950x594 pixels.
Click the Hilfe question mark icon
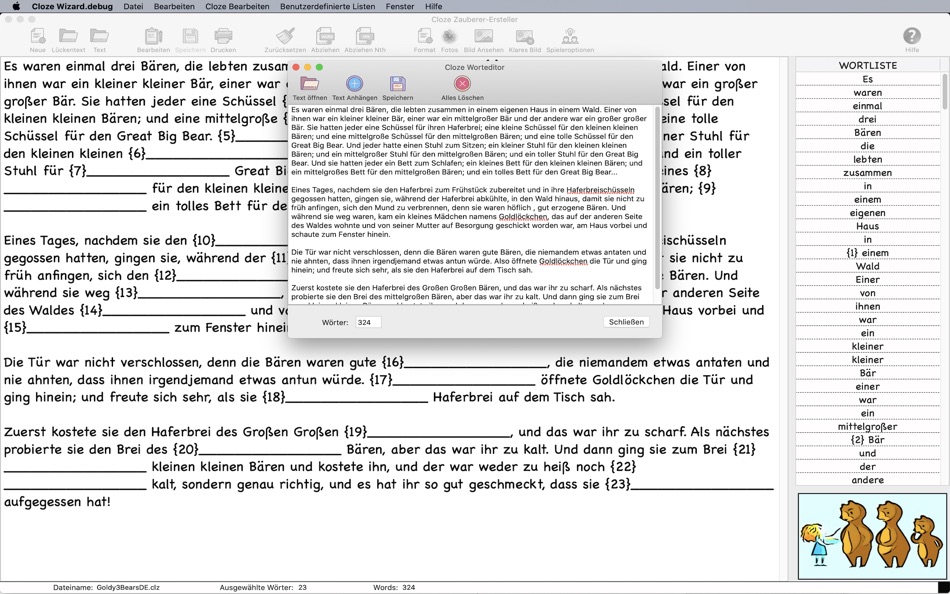911,36
